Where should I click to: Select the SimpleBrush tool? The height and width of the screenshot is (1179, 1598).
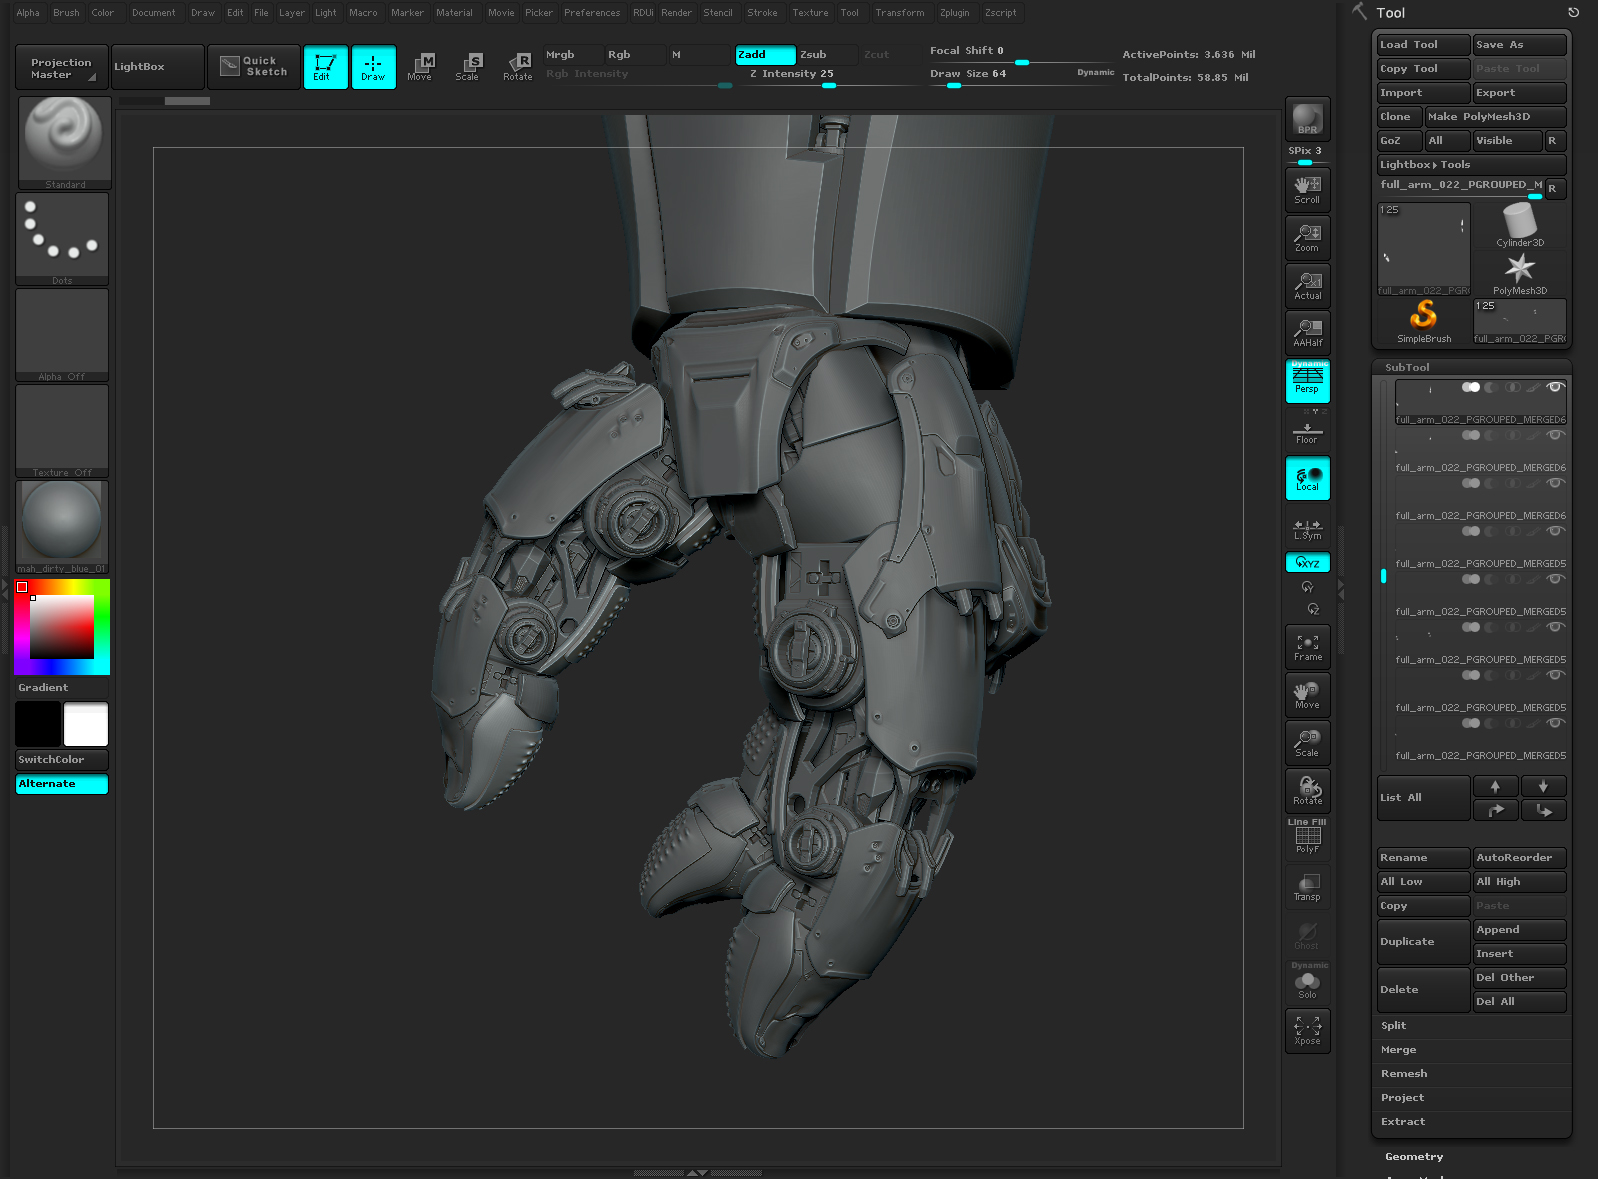(x=1424, y=321)
